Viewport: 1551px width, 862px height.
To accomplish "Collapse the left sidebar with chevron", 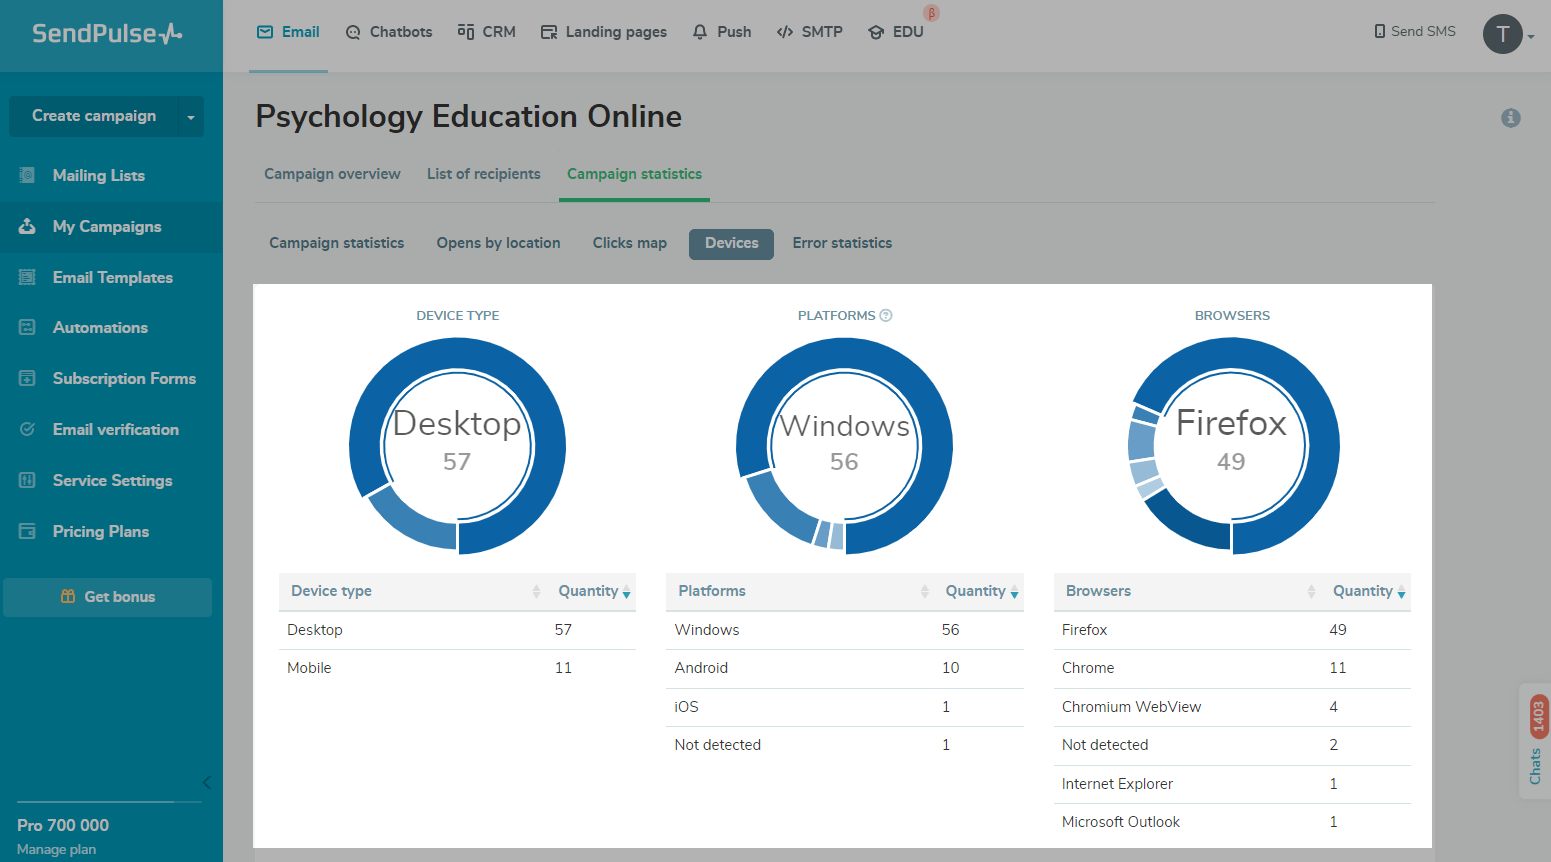I will click(x=206, y=783).
